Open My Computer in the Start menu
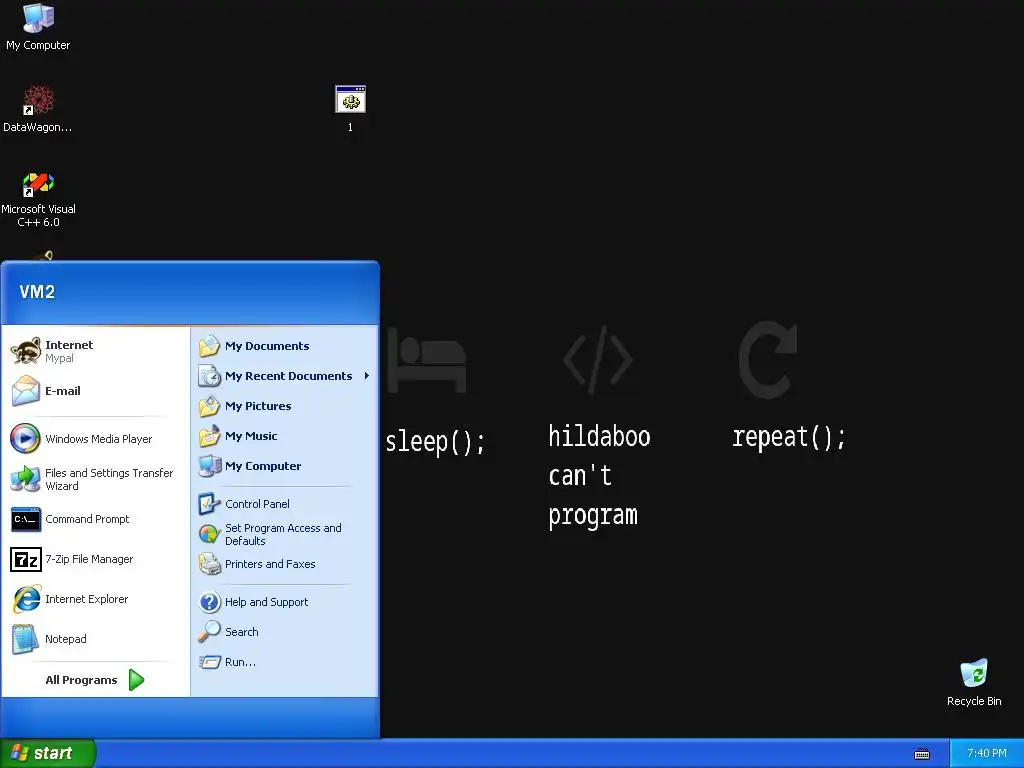This screenshot has height=768, width=1024. pyautogui.click(x=285, y=466)
